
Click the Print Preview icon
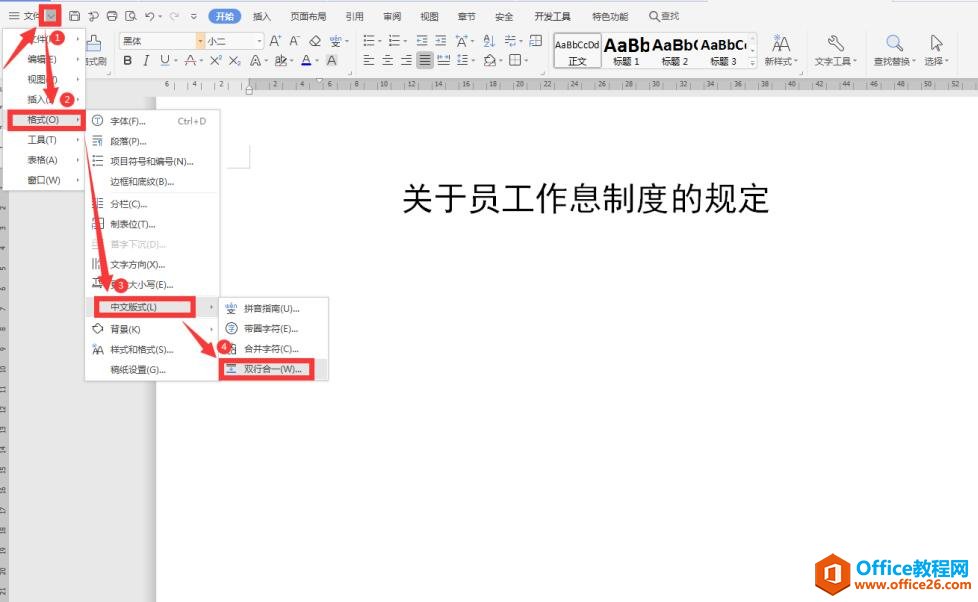[131, 15]
